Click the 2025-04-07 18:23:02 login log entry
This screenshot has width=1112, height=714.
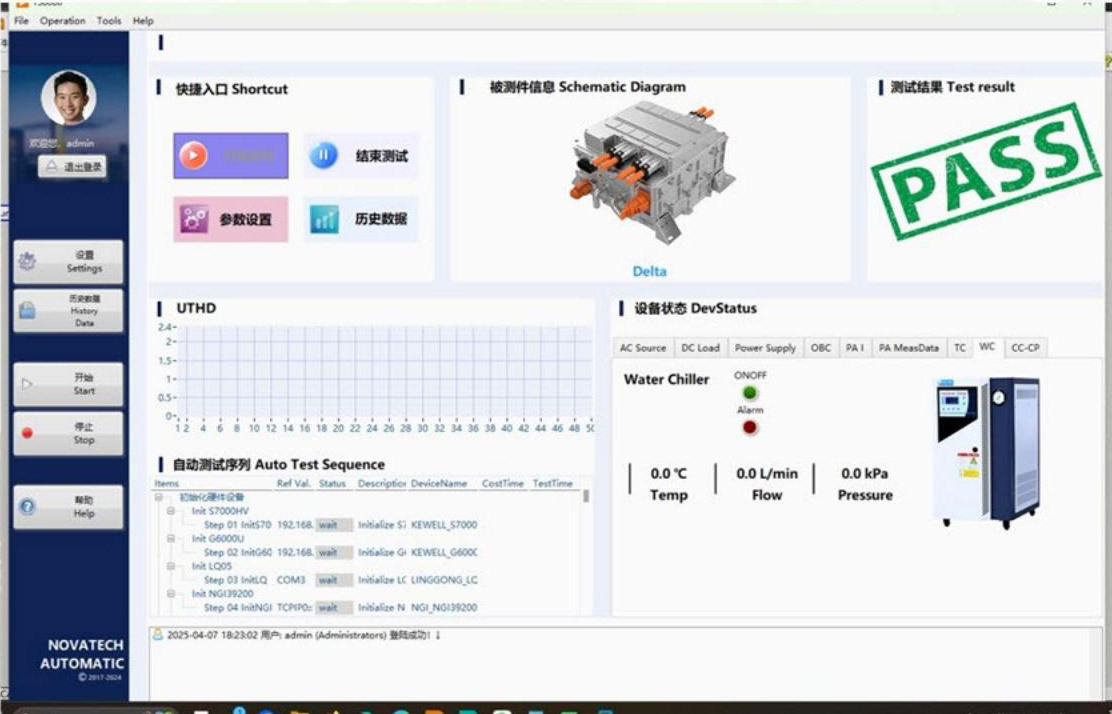pos(304,635)
